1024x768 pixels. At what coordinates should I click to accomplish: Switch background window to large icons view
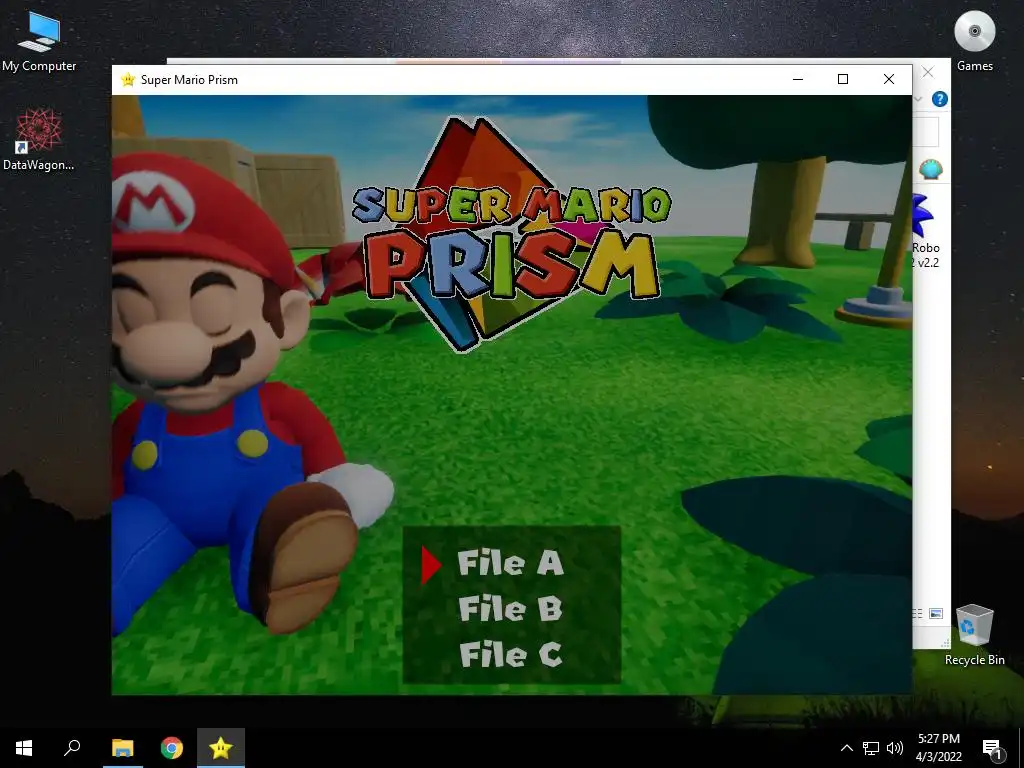pyautogui.click(x=936, y=613)
